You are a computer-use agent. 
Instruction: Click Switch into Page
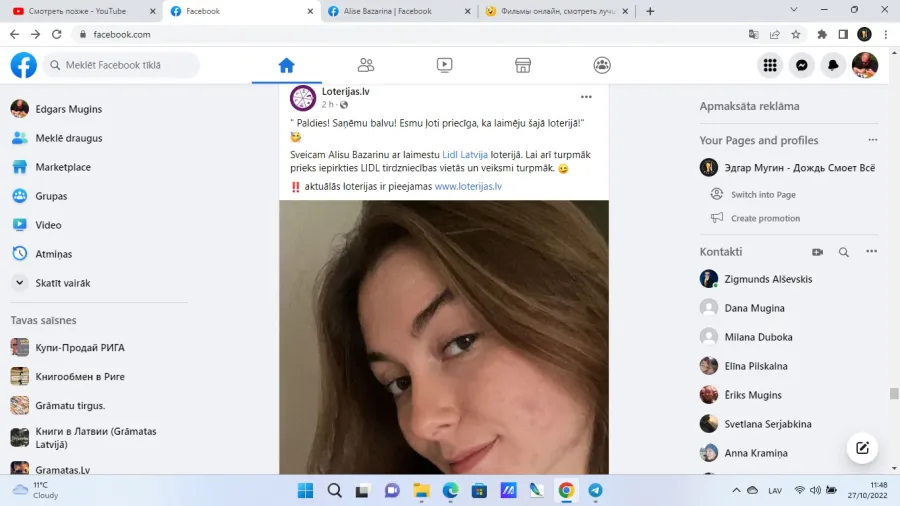pyautogui.click(x=763, y=194)
